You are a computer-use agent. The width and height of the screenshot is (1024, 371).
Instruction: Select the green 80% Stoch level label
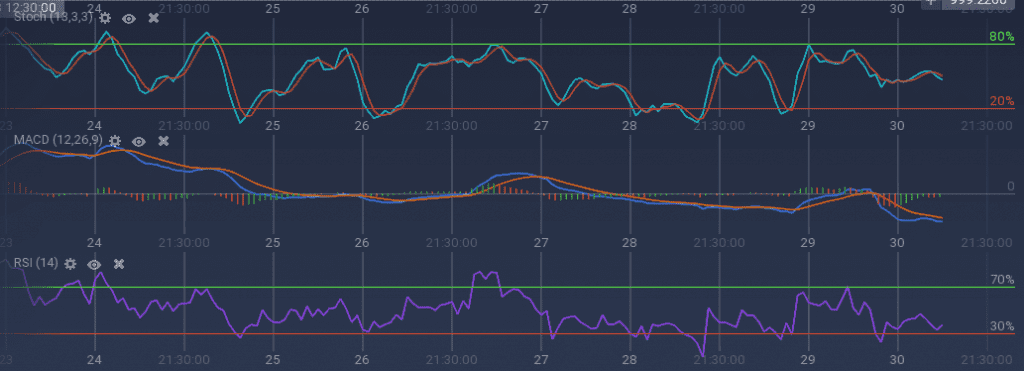(1001, 37)
